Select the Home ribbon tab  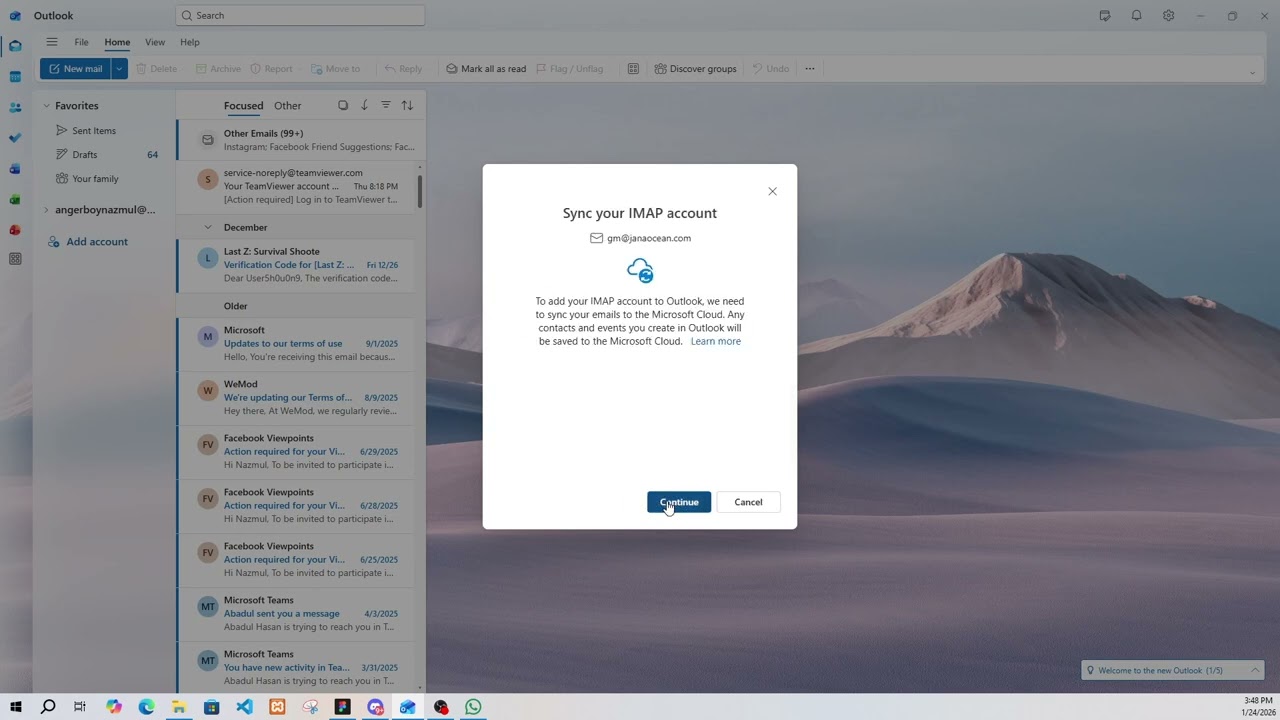point(117,42)
